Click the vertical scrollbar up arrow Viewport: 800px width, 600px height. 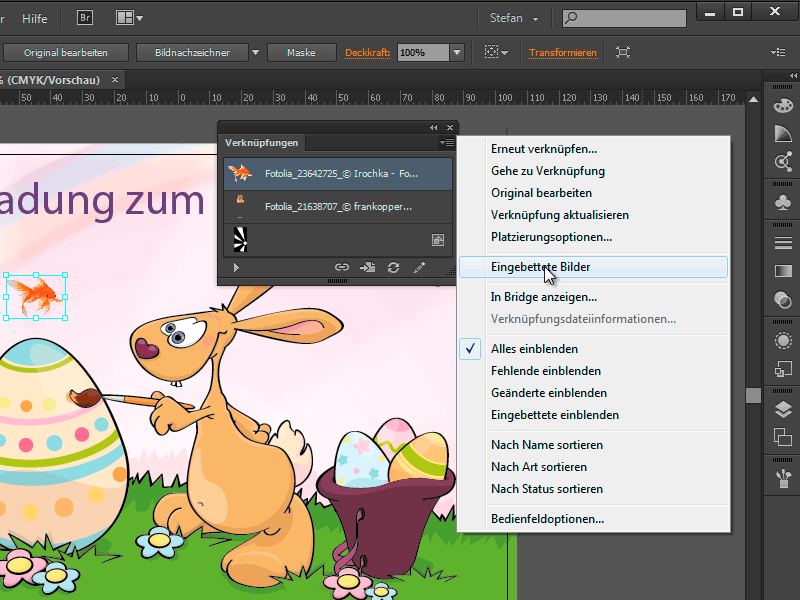pyautogui.click(x=754, y=100)
